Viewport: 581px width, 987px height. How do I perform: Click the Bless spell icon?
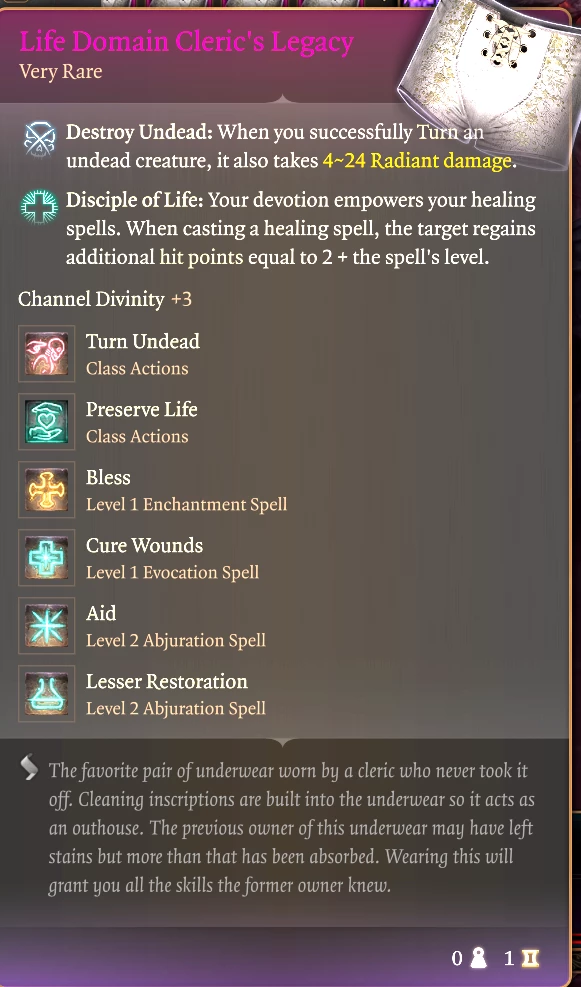(x=47, y=490)
